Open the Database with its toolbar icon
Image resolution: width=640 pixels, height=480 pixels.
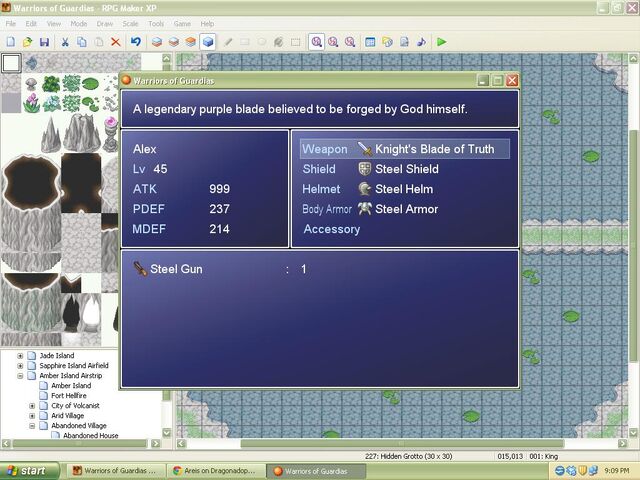coord(370,42)
